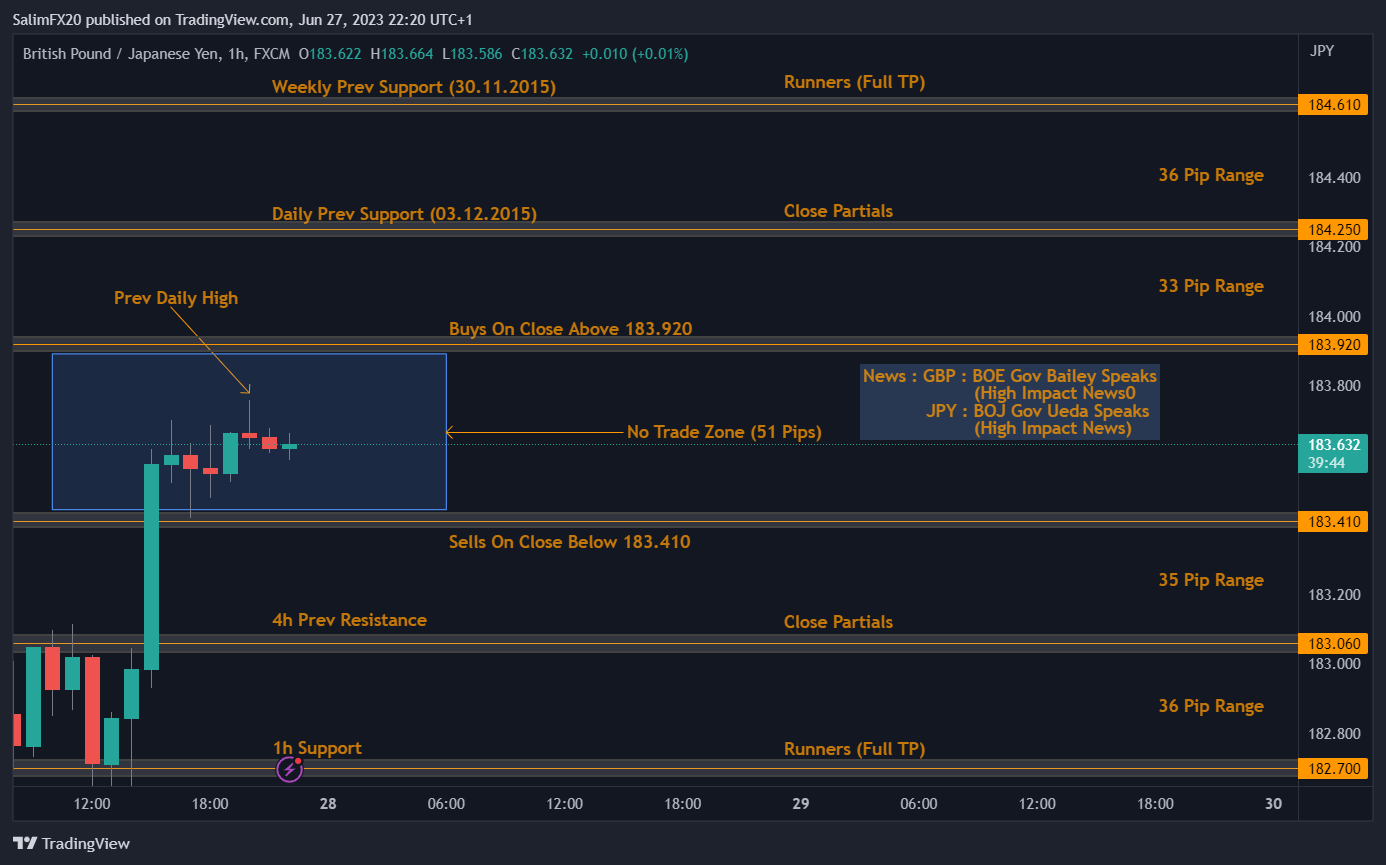Select Buys On Close Above 183.920 text
This screenshot has width=1386, height=865.
tap(570, 328)
